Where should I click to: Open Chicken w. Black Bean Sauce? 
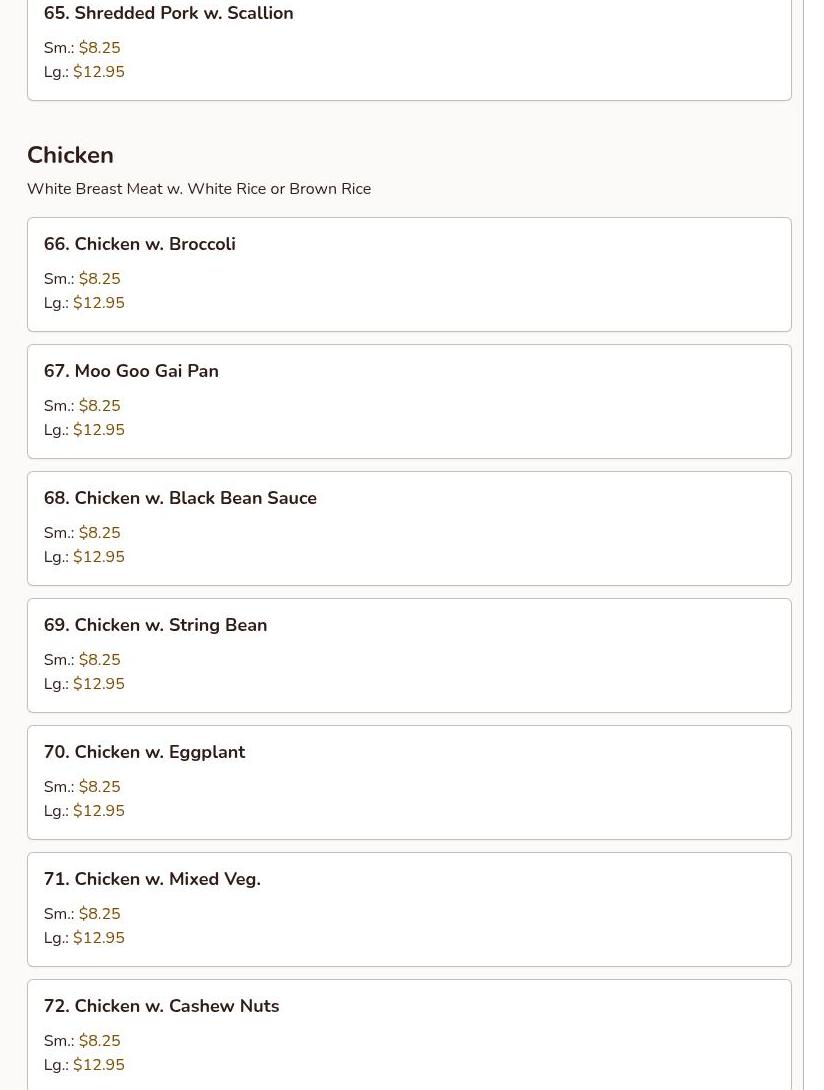coord(409,528)
